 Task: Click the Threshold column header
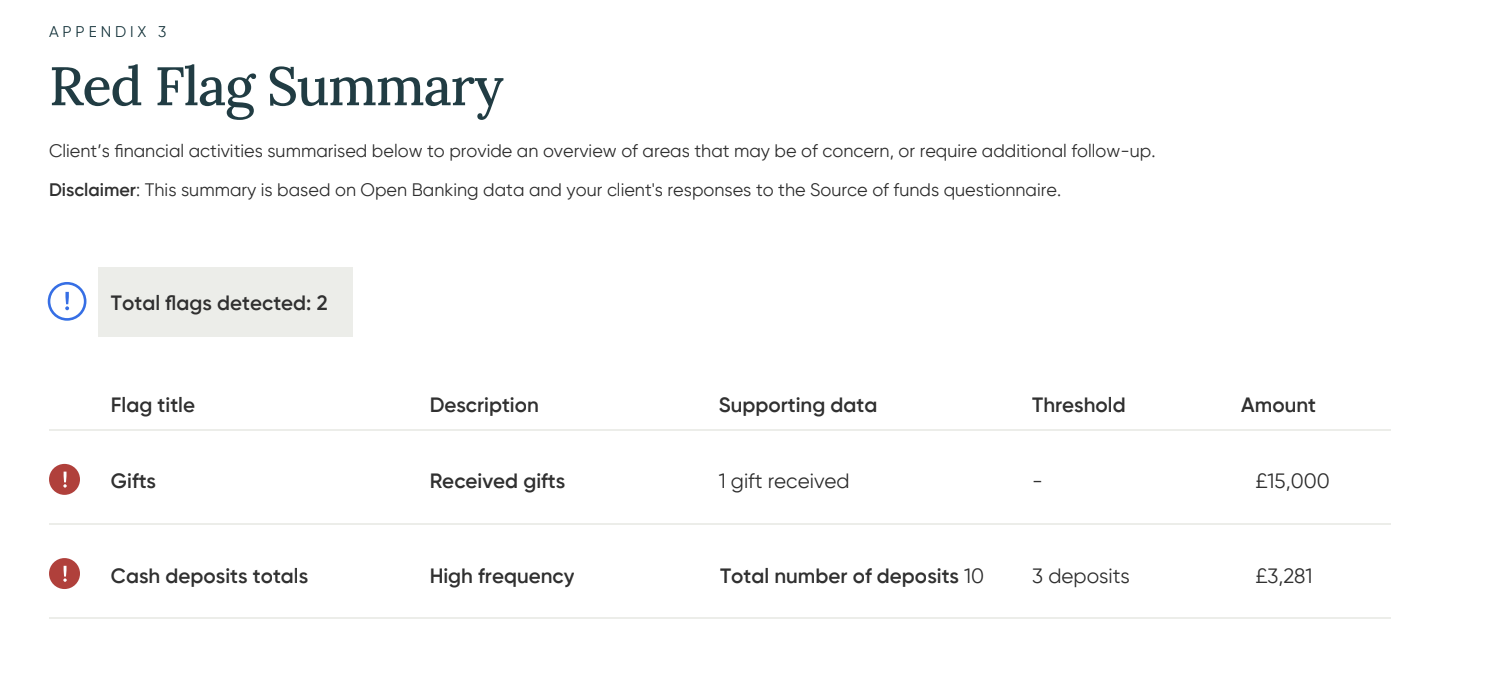pyautogui.click(x=1078, y=405)
